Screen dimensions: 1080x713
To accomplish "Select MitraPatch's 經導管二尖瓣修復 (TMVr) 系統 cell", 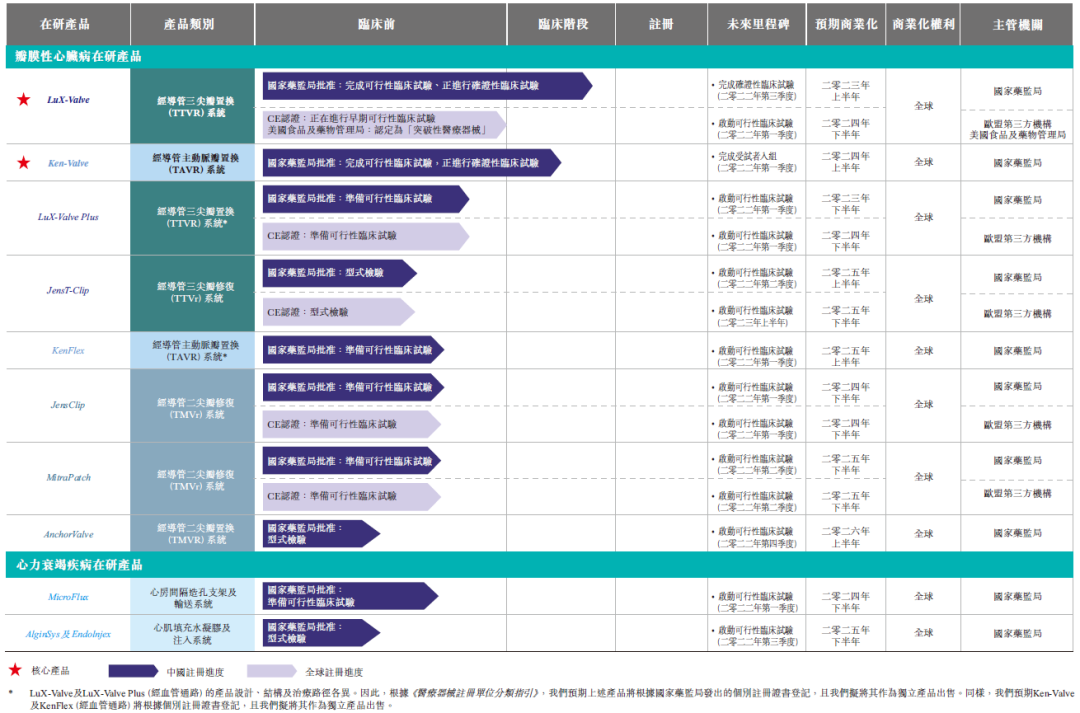I will (192, 480).
